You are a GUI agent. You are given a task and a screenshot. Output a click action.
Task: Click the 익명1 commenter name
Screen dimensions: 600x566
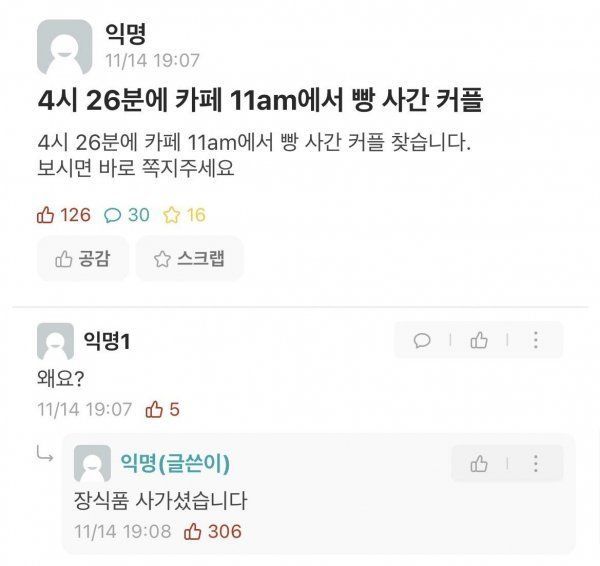(107, 341)
